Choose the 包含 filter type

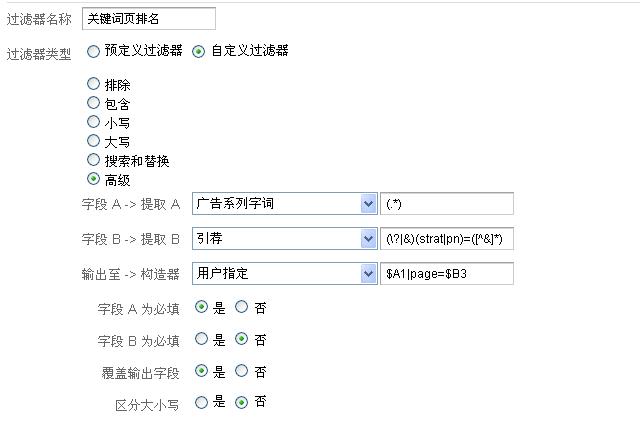click(94, 103)
